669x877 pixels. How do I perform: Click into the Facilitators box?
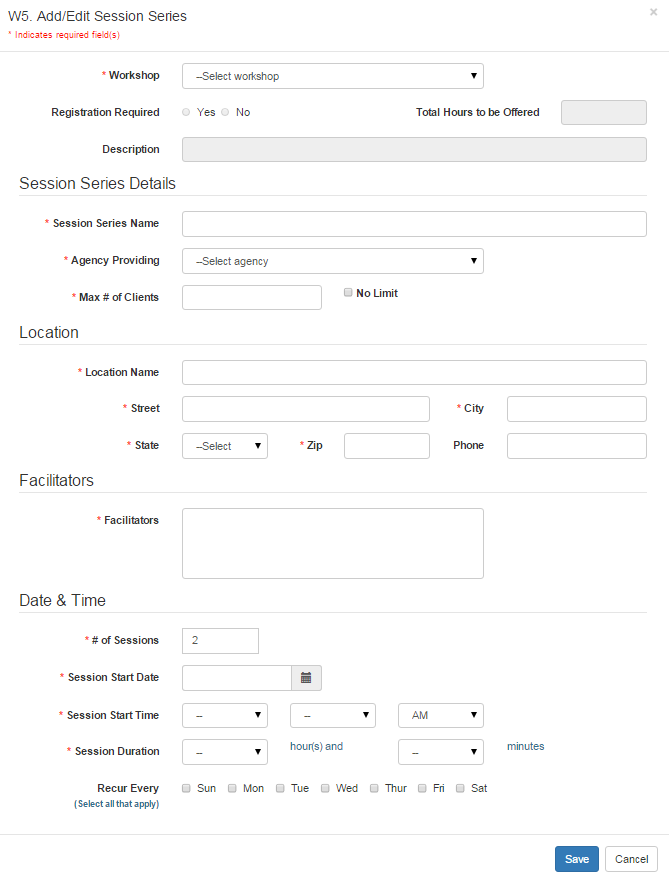coord(332,543)
